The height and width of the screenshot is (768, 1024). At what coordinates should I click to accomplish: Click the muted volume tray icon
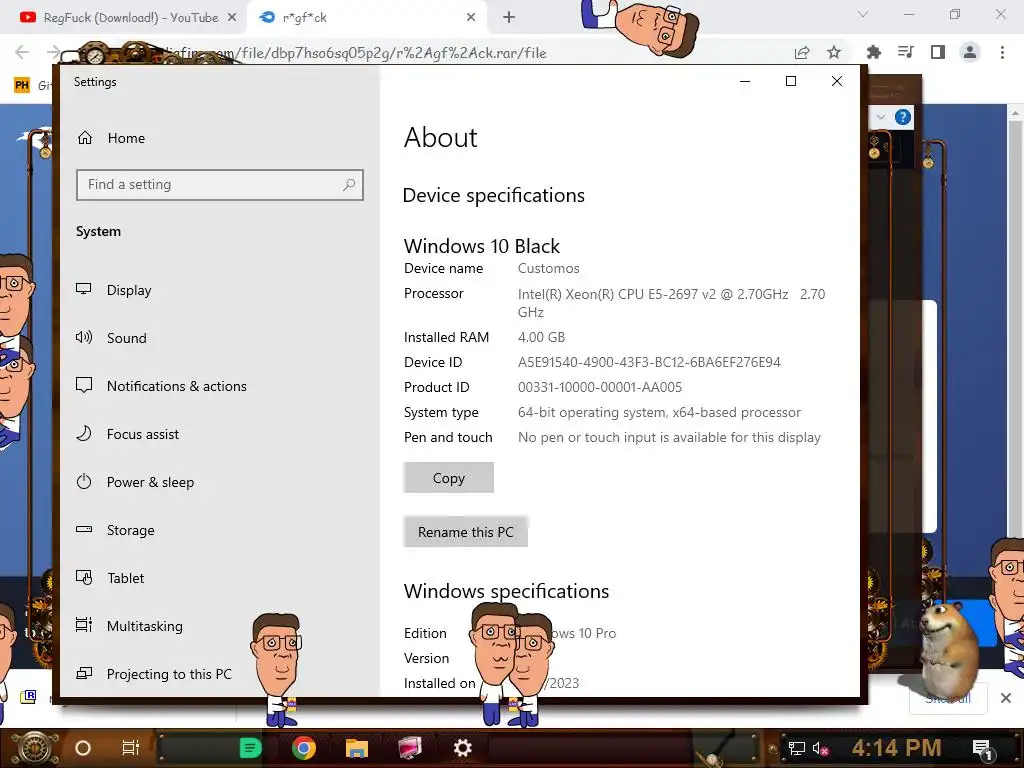pyautogui.click(x=820, y=748)
